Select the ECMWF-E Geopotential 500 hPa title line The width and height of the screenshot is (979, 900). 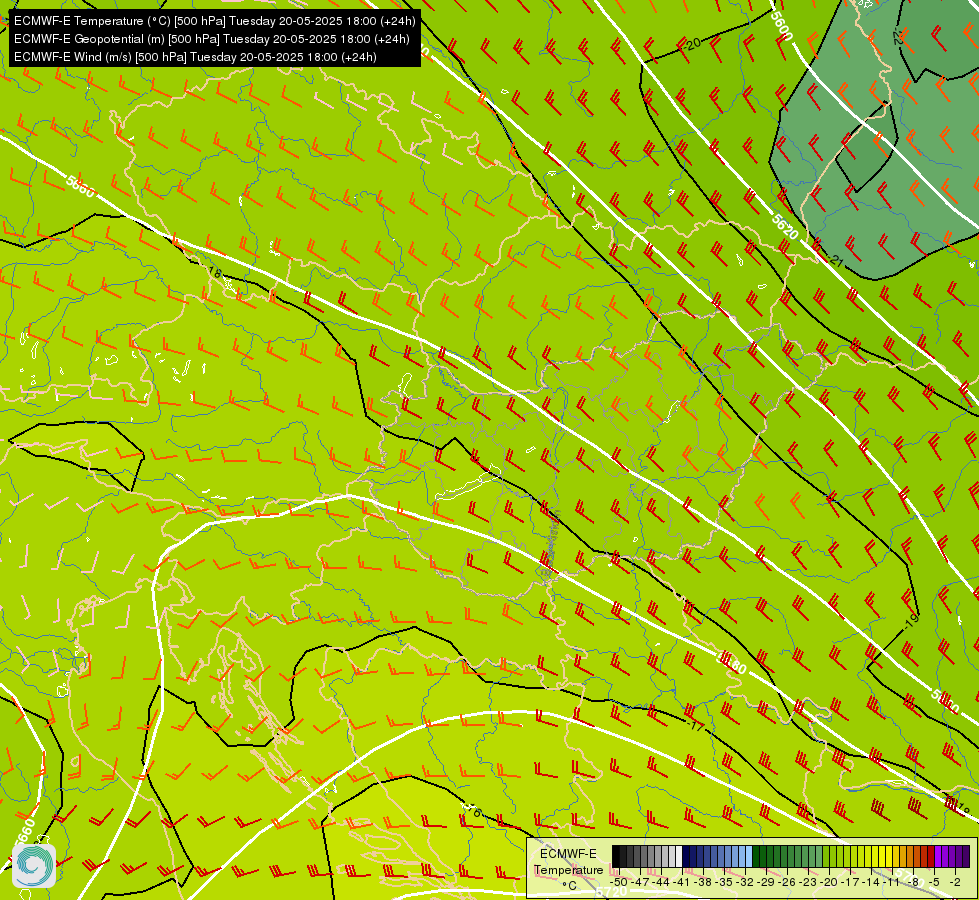pos(212,39)
